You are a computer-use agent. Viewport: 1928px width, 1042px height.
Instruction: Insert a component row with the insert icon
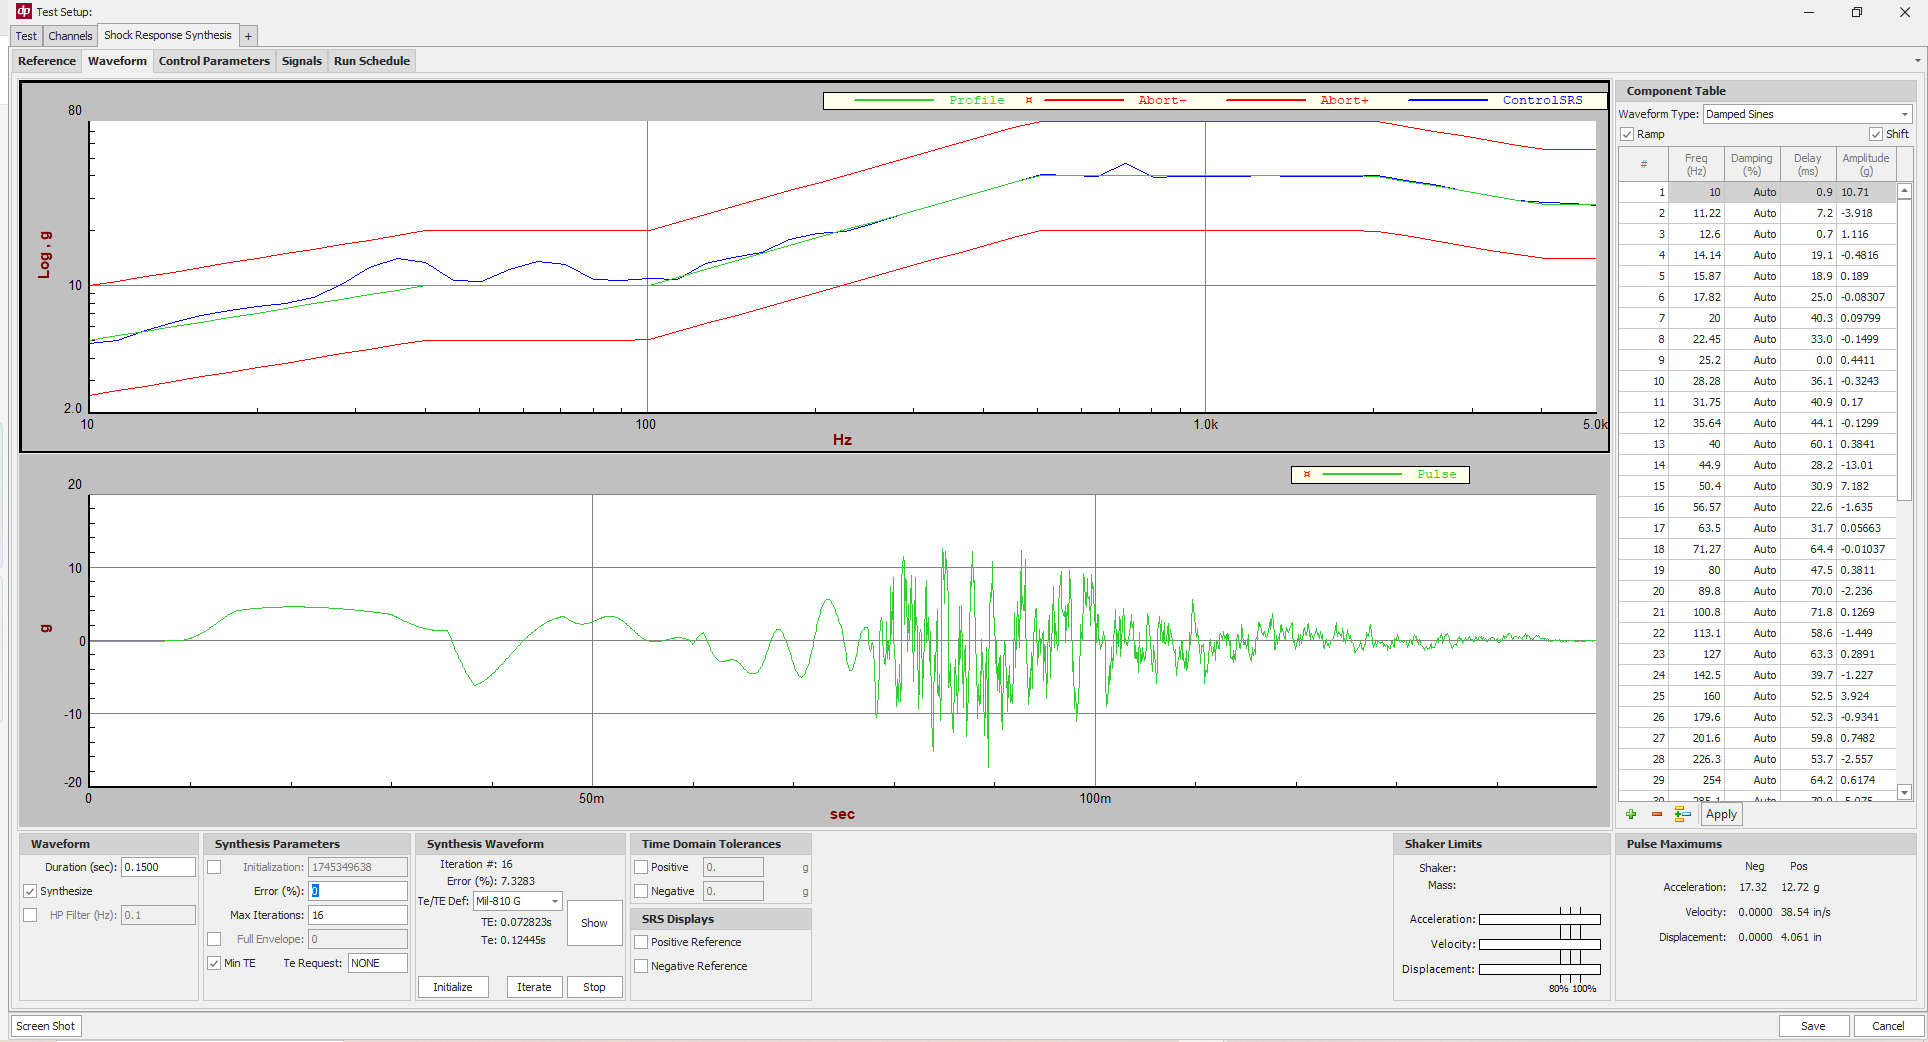(x=1682, y=814)
